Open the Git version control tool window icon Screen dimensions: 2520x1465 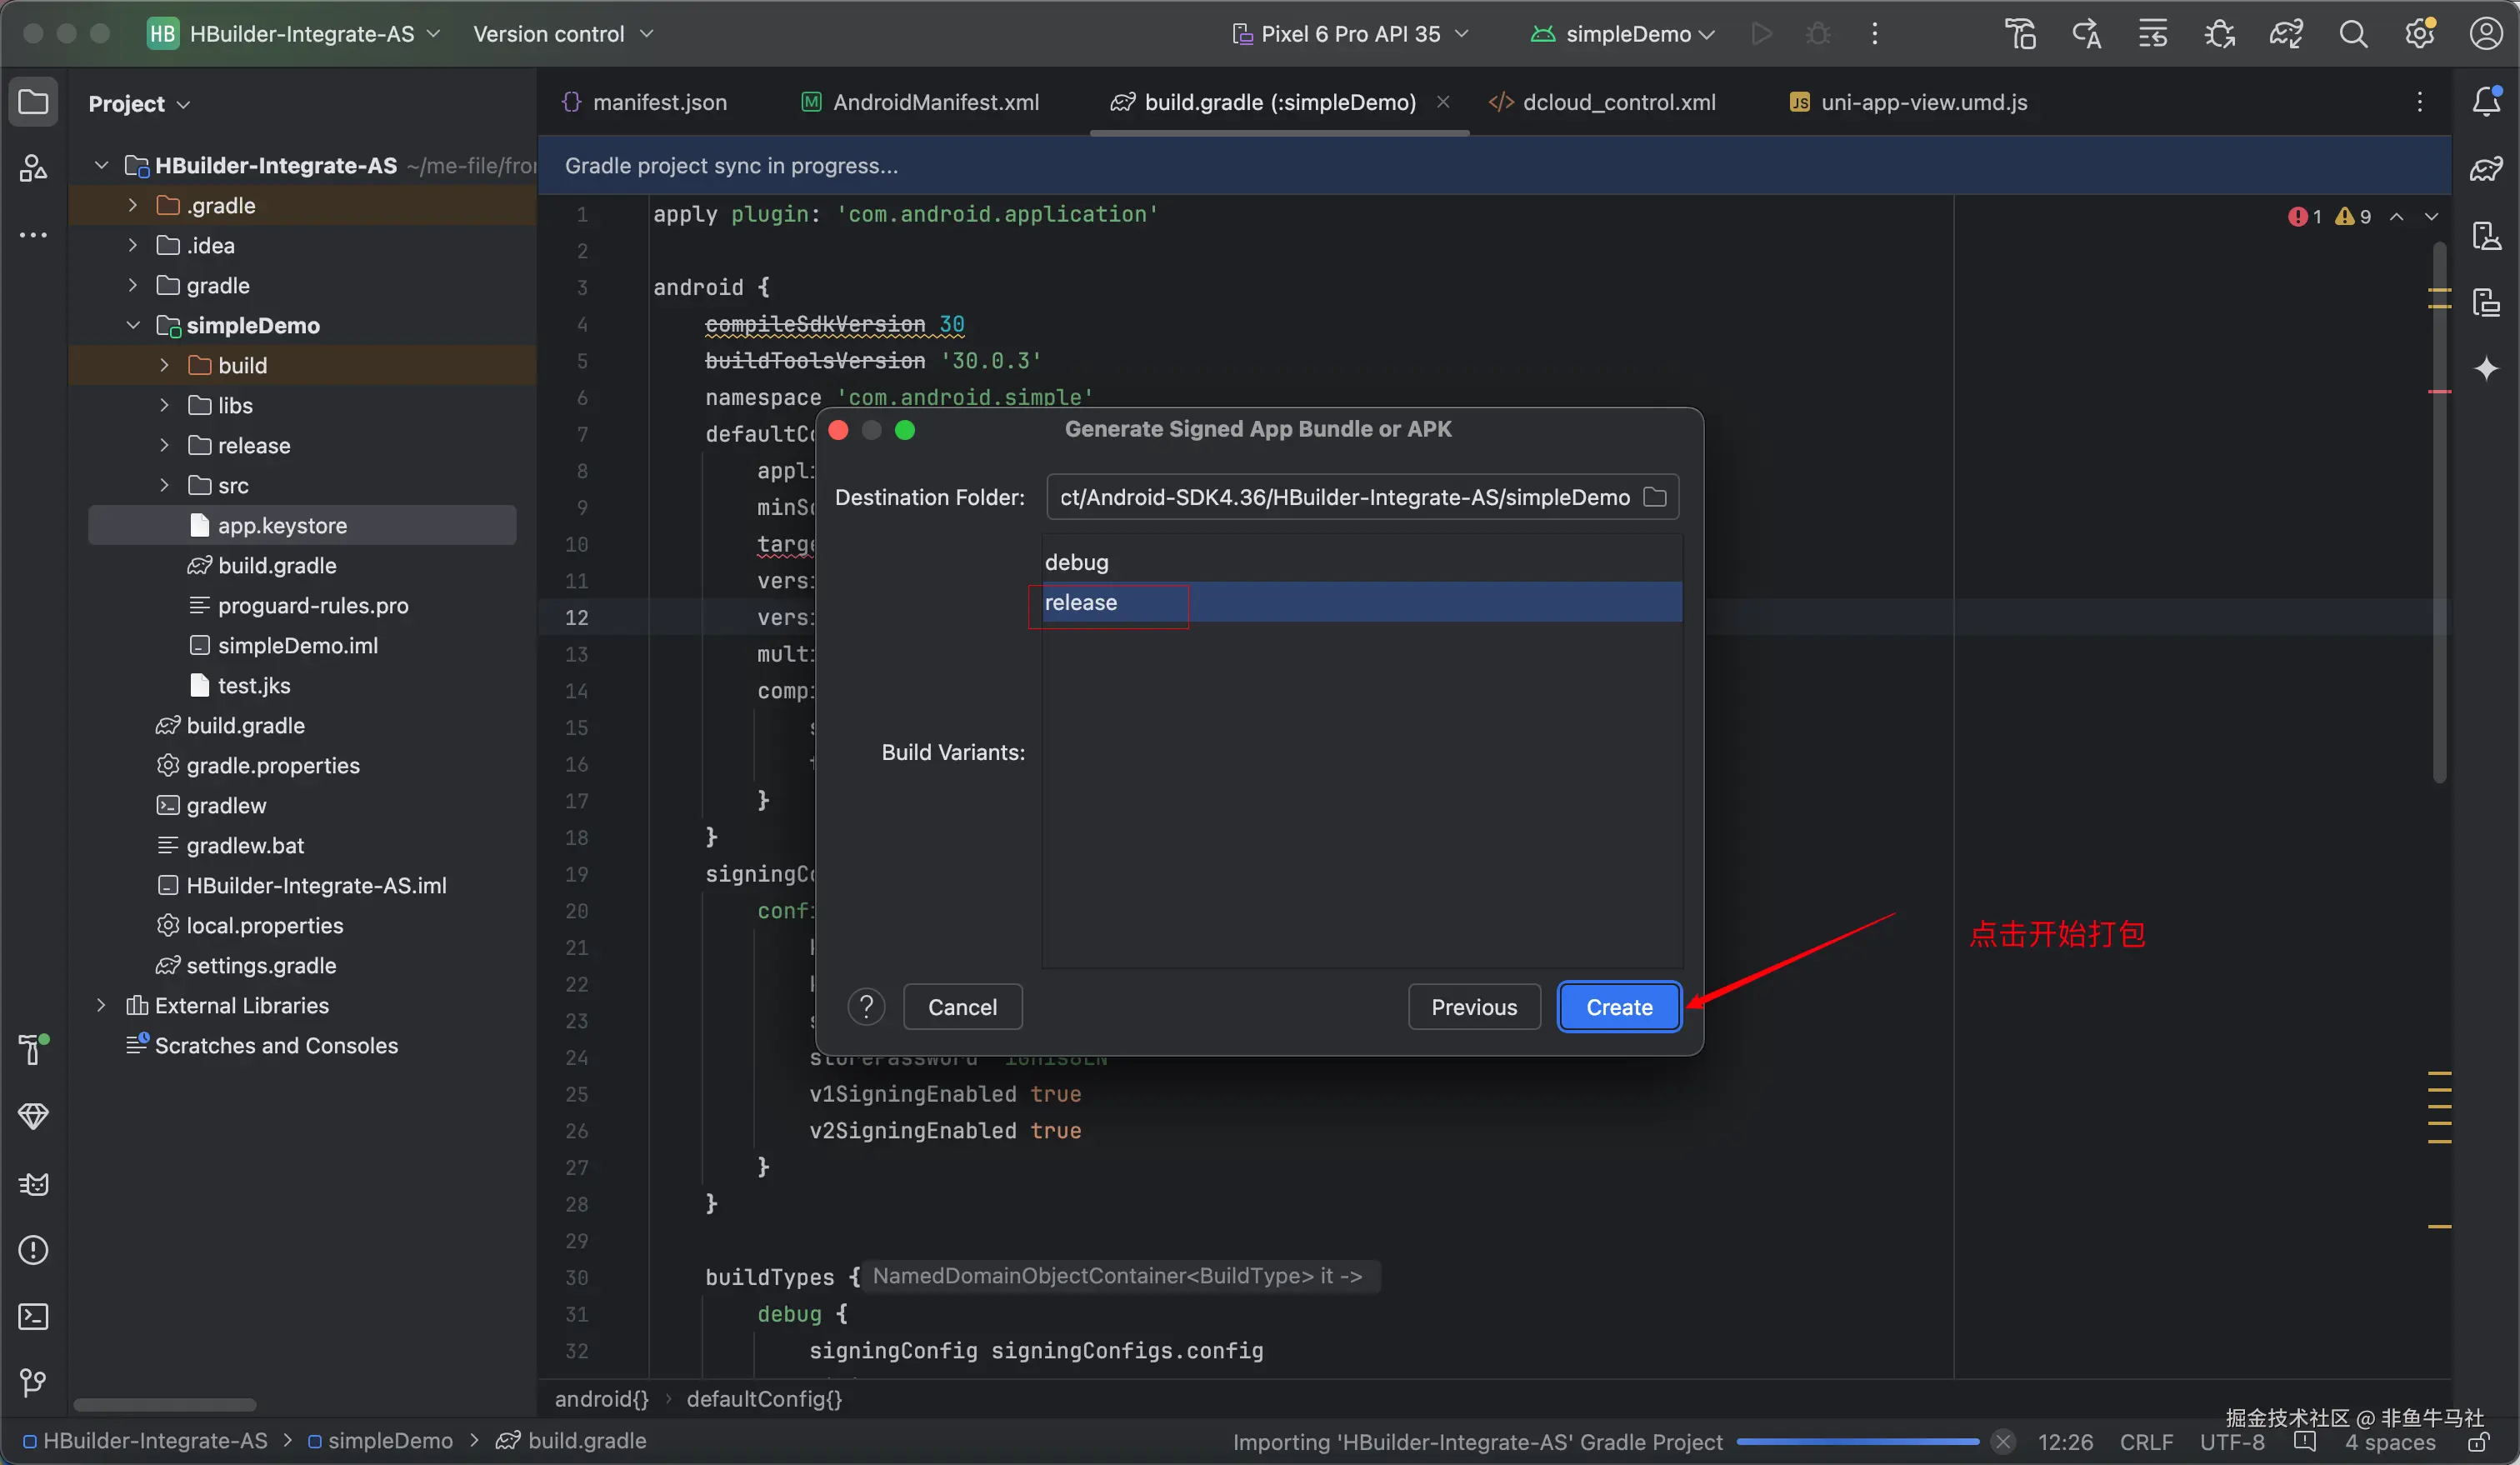pos(33,1382)
